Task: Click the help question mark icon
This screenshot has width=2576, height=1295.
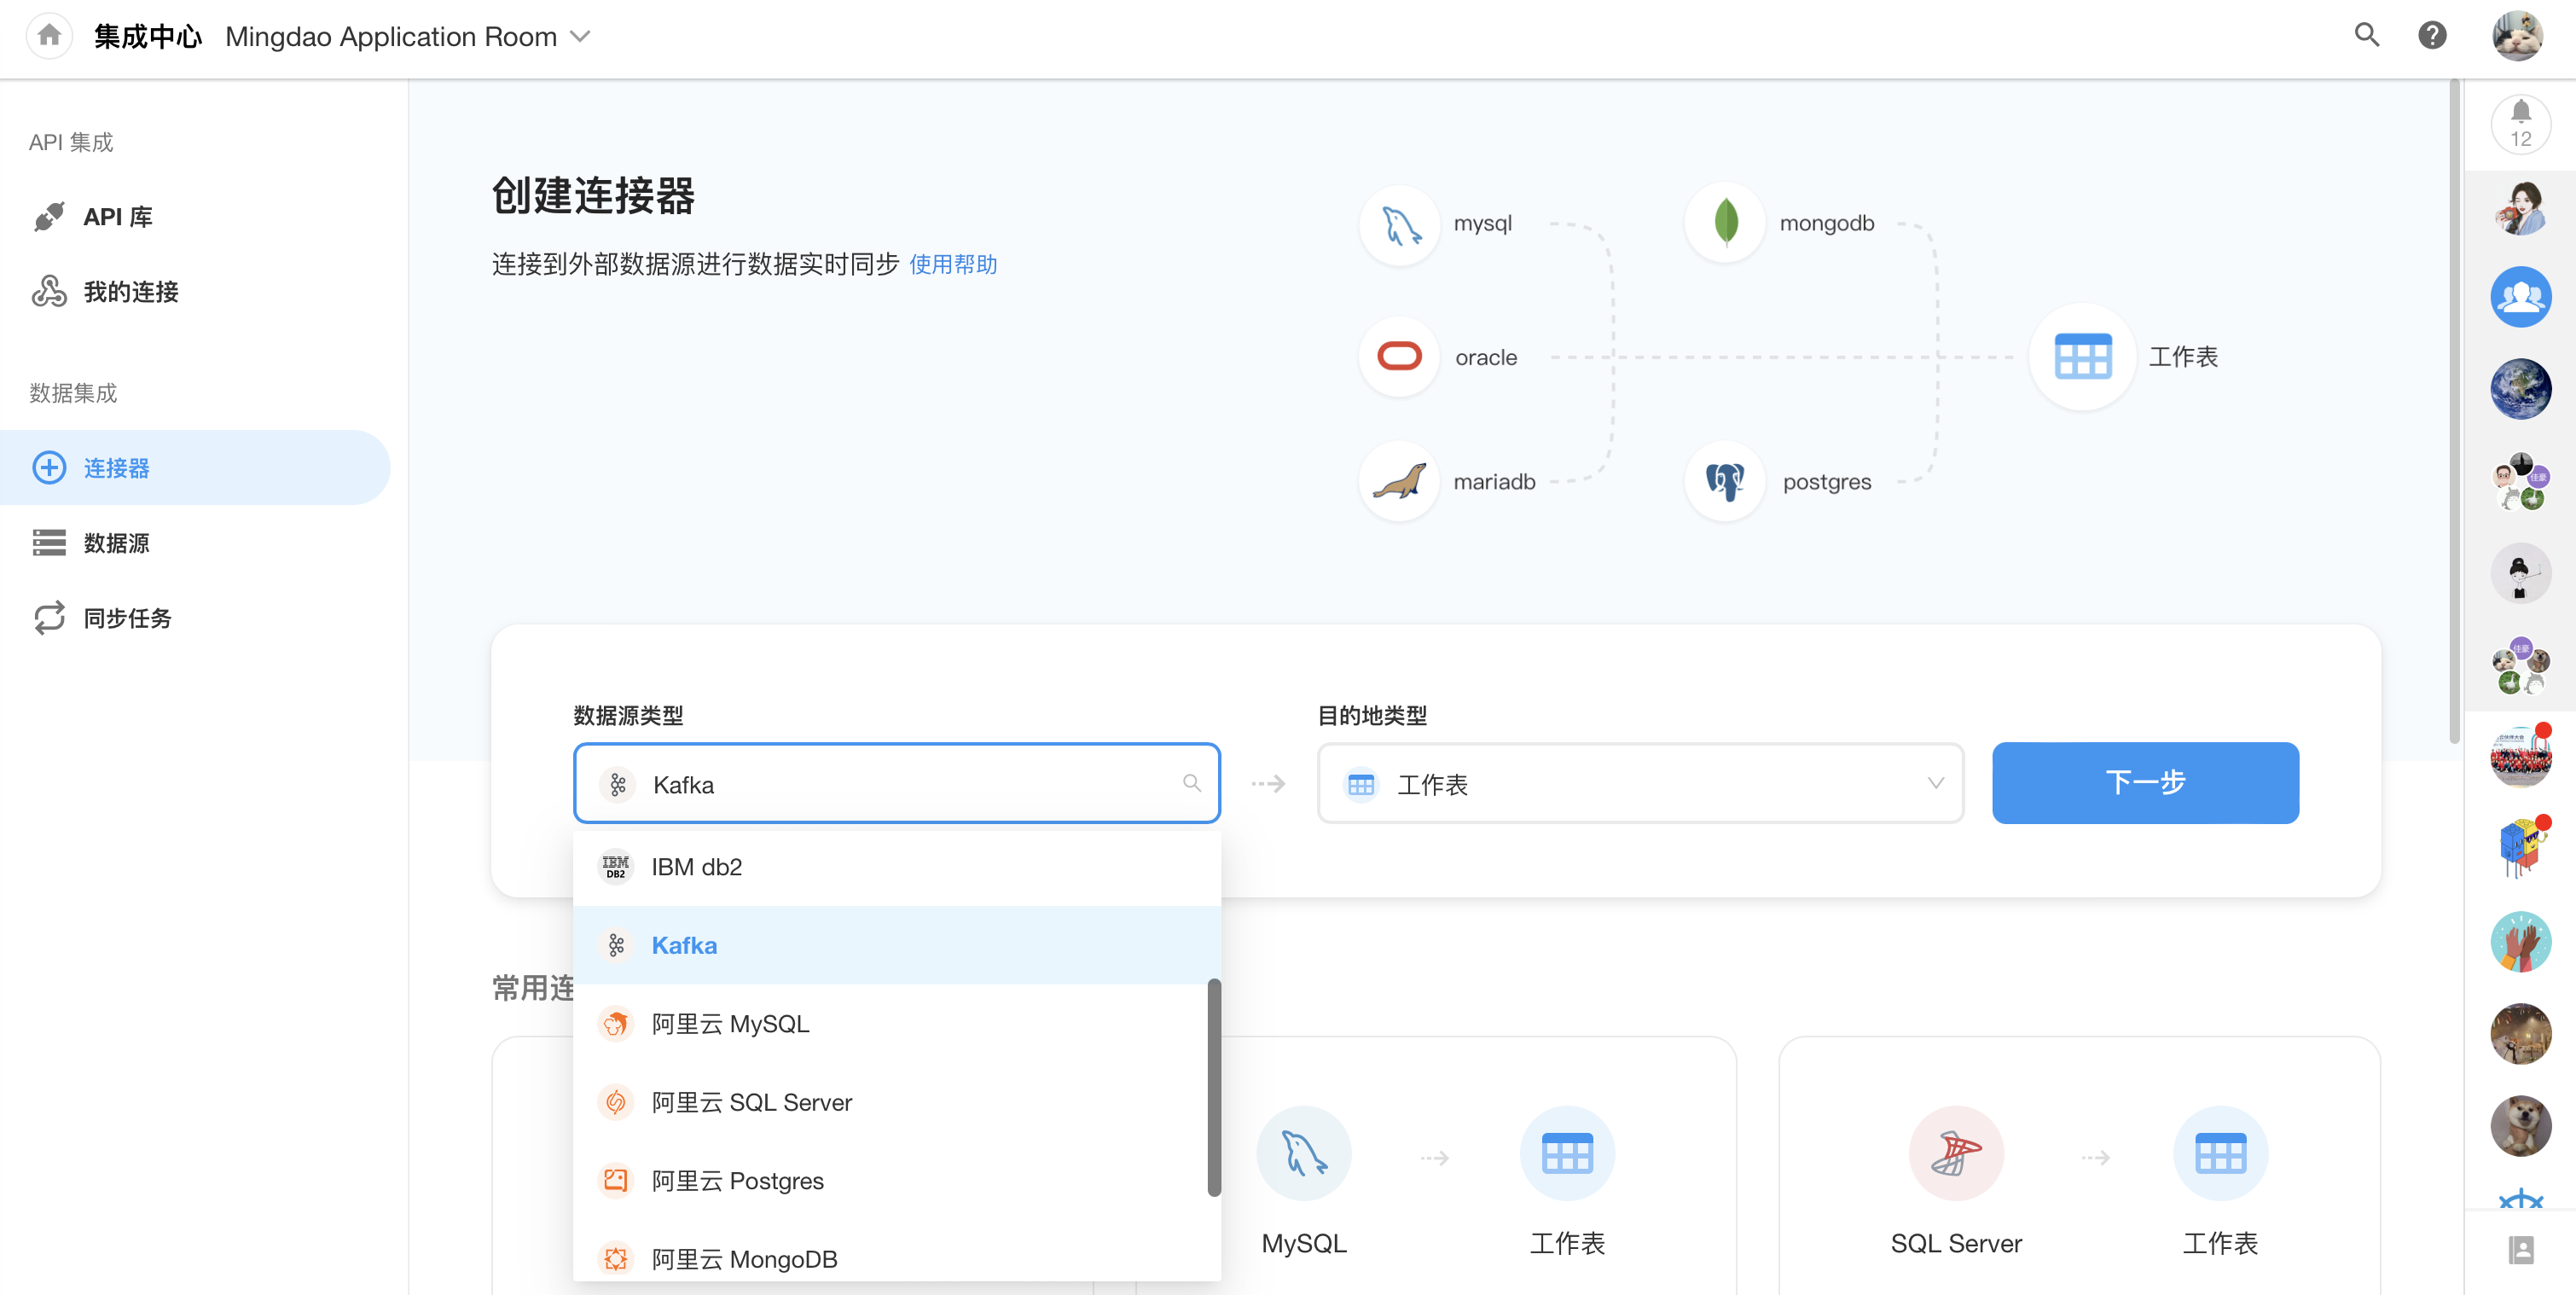Action: click(x=2432, y=36)
